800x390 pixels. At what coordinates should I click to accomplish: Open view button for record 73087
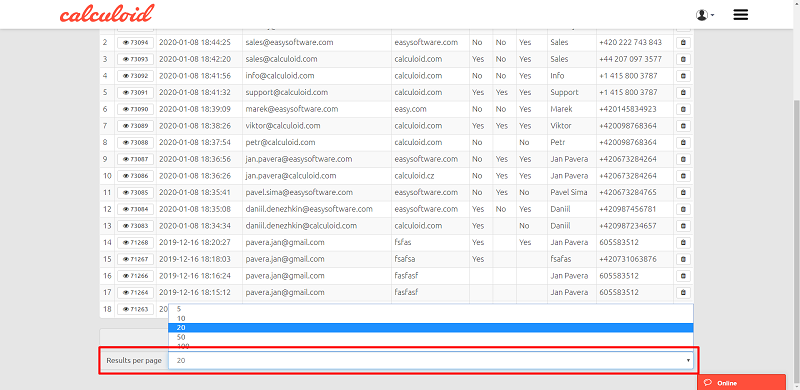tap(135, 160)
